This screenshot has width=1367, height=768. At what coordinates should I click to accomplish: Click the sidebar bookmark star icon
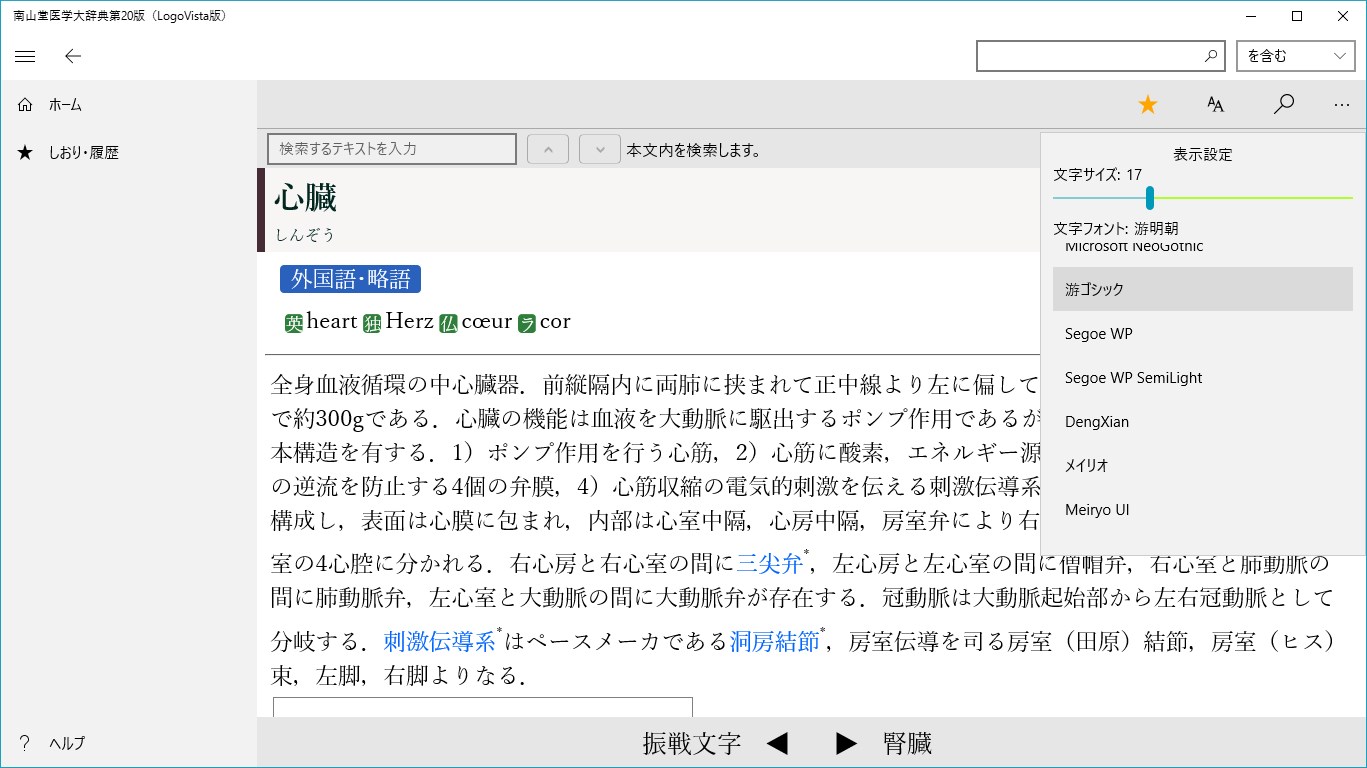25,153
